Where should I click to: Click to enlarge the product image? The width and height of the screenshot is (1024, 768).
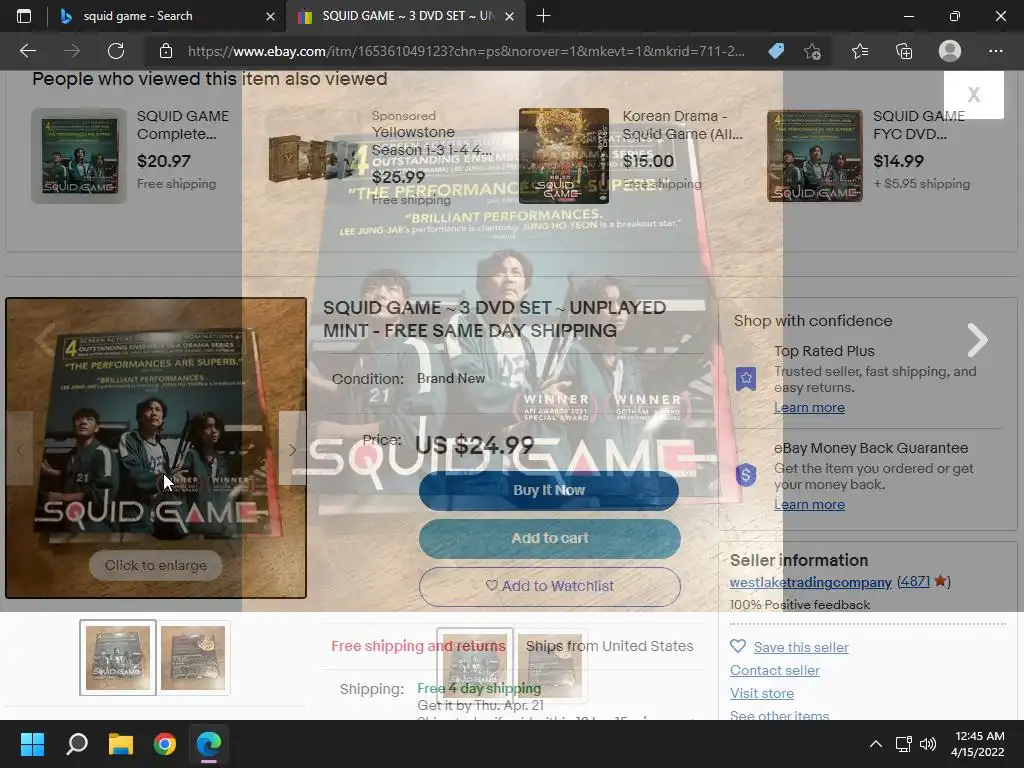(x=155, y=565)
